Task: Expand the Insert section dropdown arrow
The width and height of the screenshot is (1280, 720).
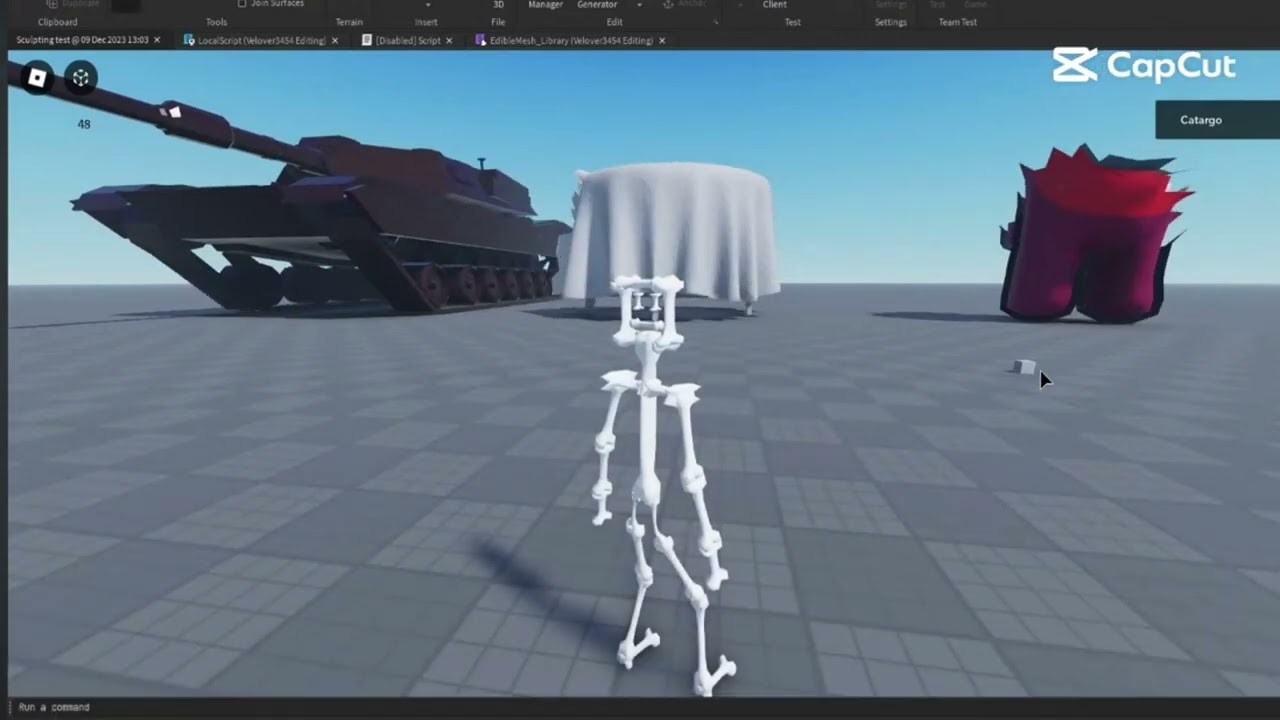Action: pos(428,5)
